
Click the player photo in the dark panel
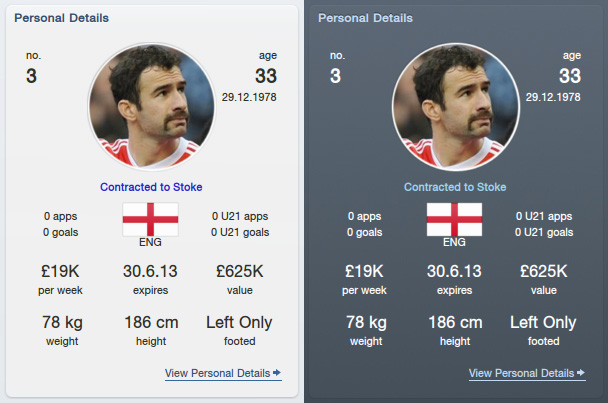(456, 106)
